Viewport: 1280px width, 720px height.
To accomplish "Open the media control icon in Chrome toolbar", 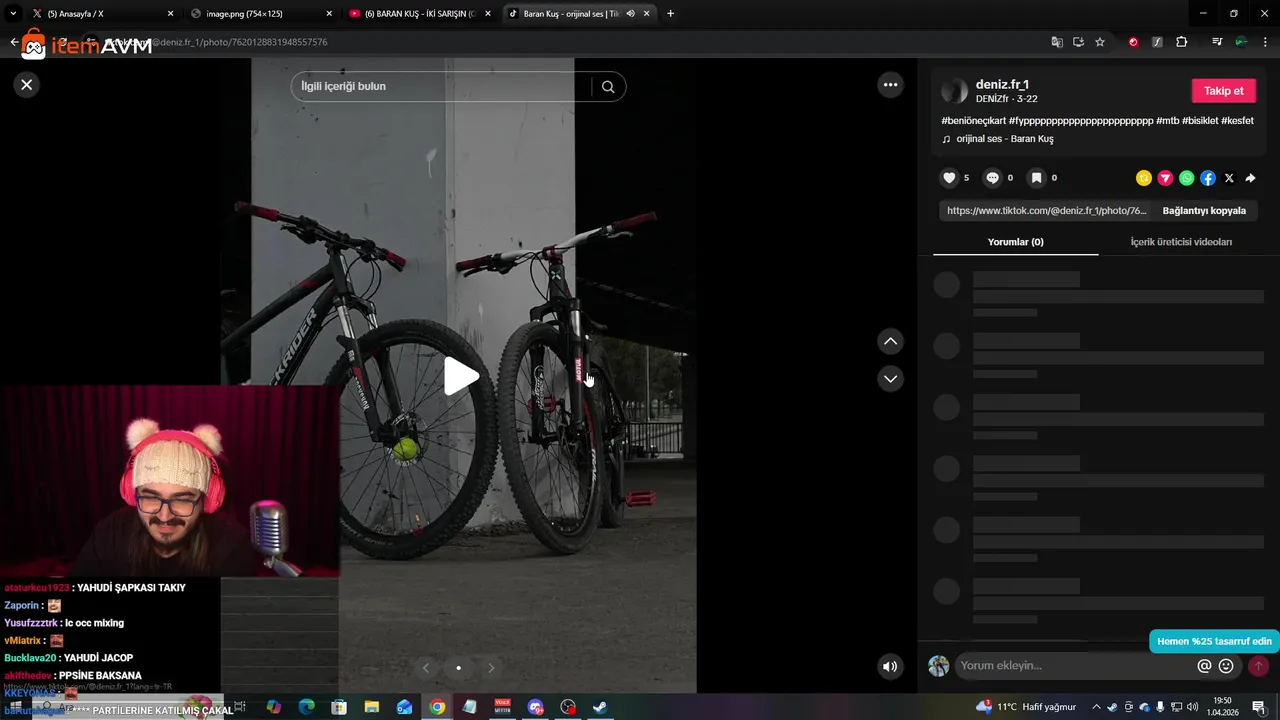I will point(1216,42).
